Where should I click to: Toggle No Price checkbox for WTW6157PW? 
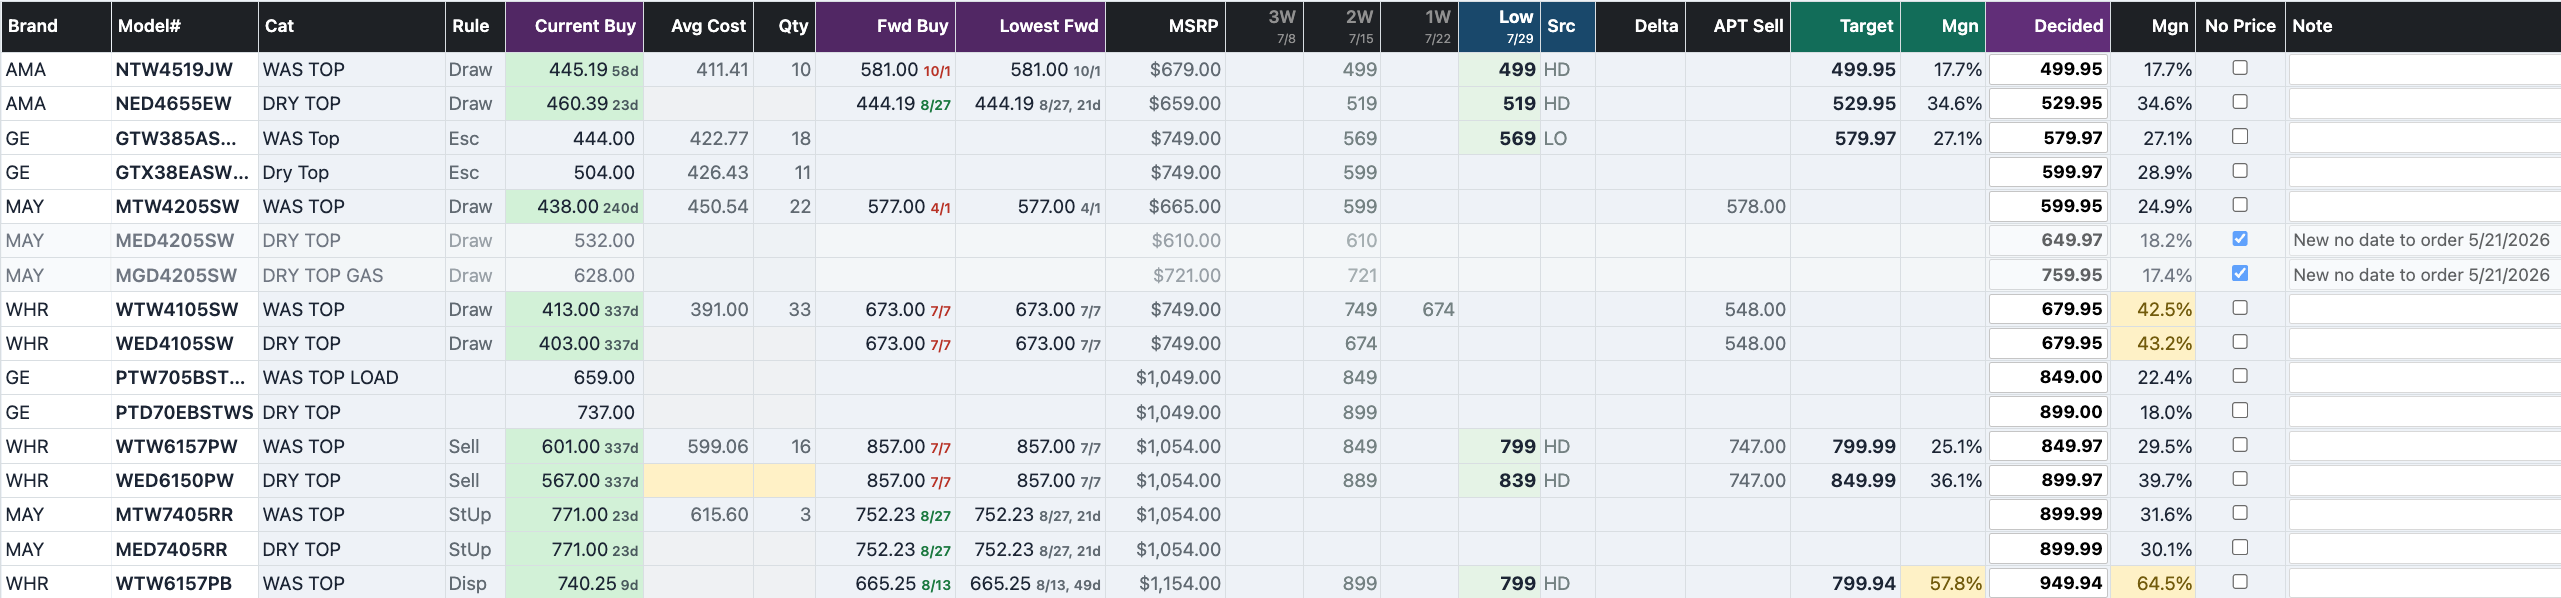(x=2240, y=445)
